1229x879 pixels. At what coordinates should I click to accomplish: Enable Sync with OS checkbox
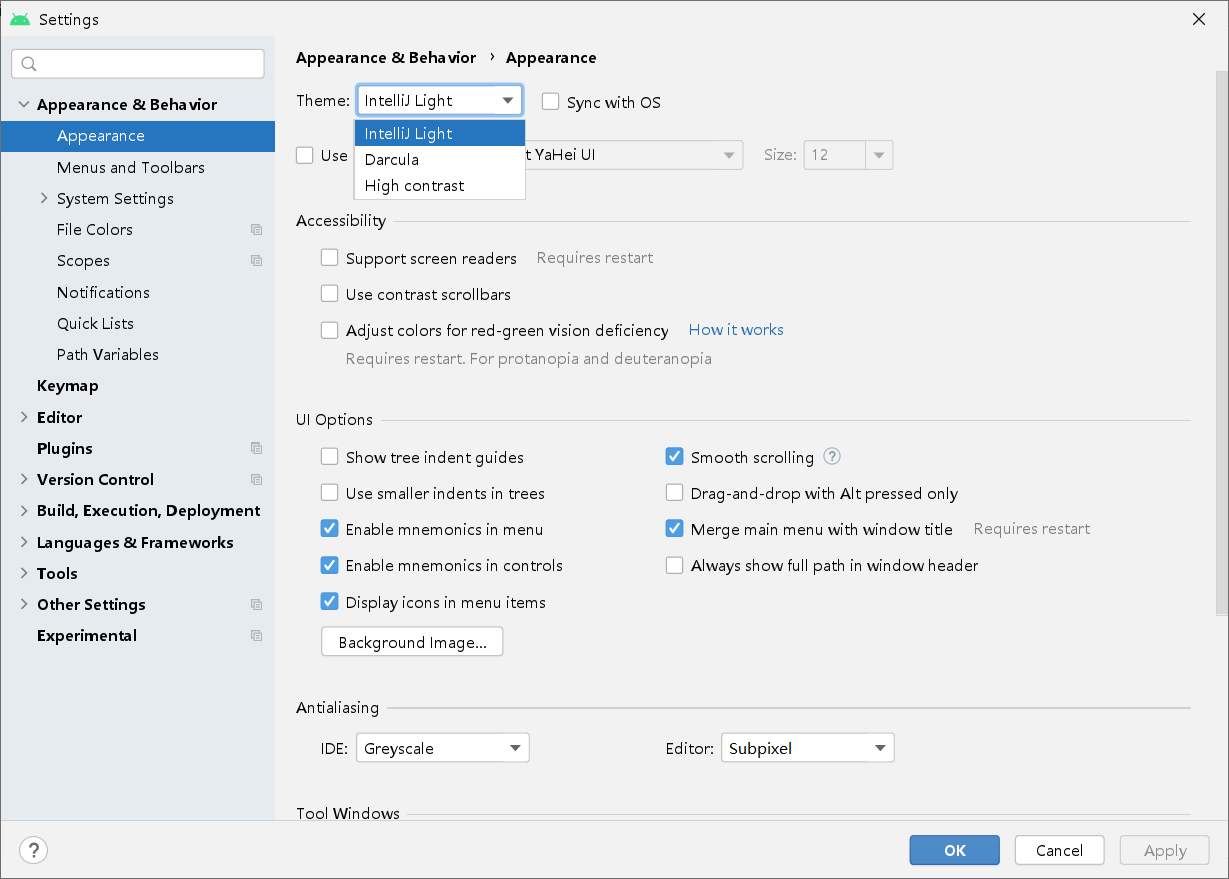[550, 102]
